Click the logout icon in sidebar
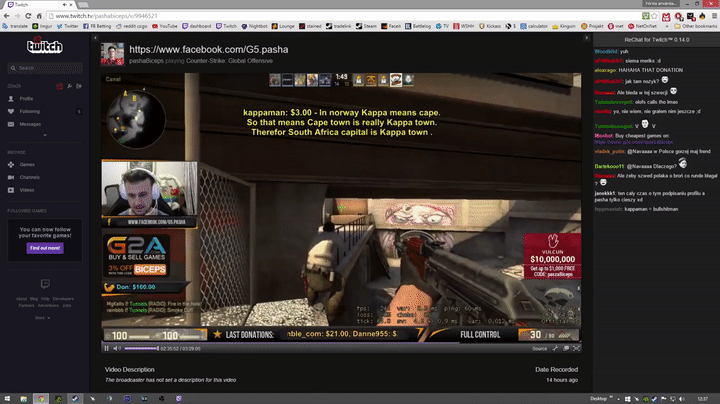The height and width of the screenshot is (404, 720). coord(79,86)
